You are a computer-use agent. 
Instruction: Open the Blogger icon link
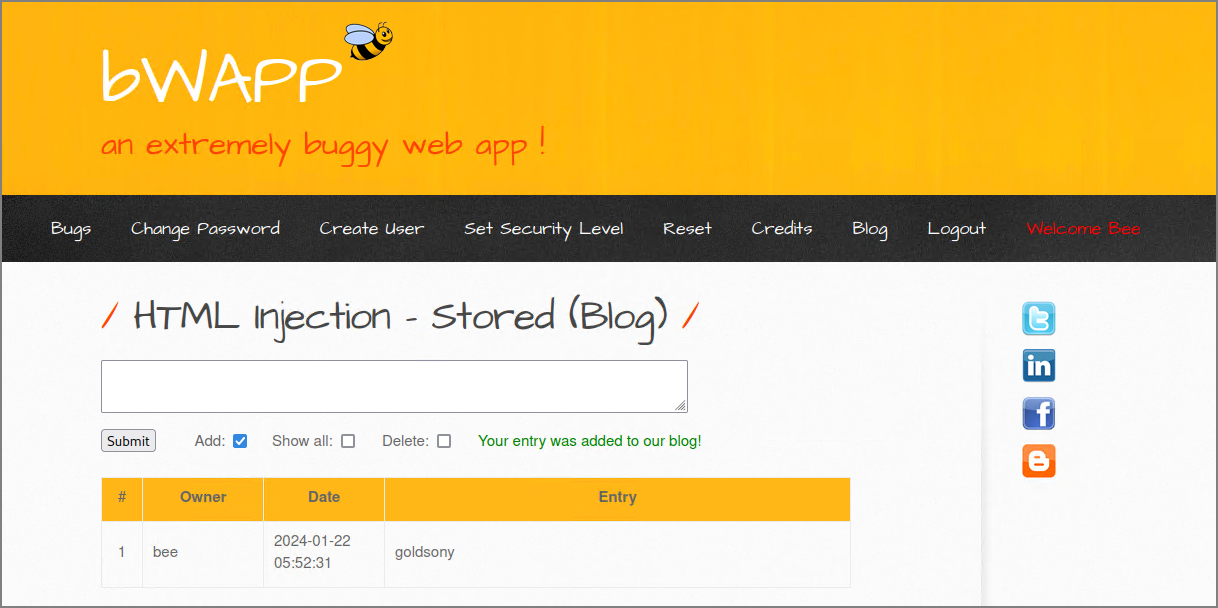1038,461
